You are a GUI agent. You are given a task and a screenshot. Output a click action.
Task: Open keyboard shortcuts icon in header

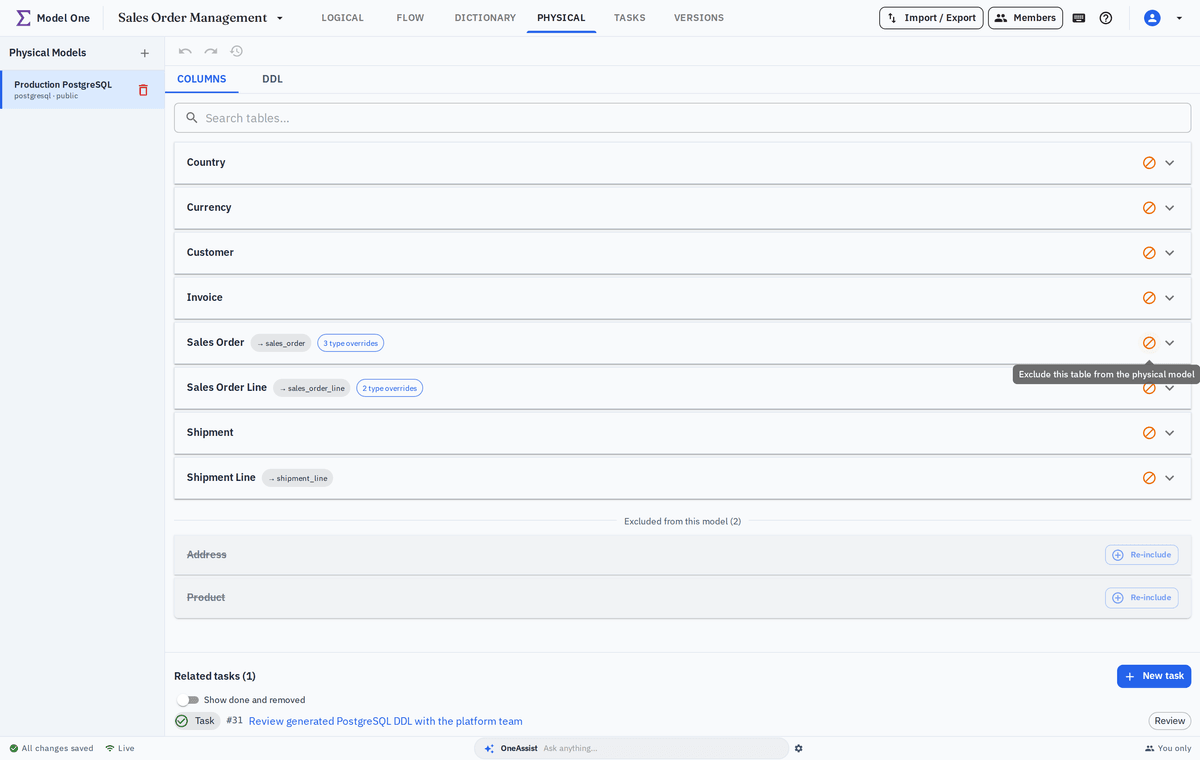click(1079, 18)
